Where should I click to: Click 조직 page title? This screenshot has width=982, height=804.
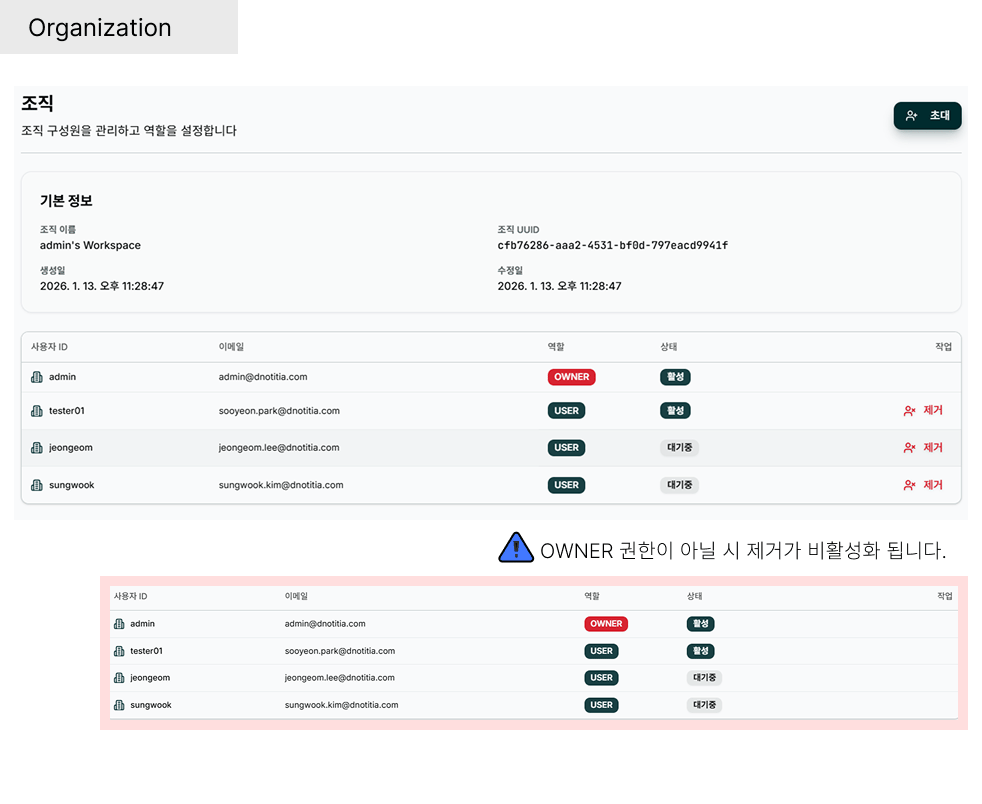[38, 103]
